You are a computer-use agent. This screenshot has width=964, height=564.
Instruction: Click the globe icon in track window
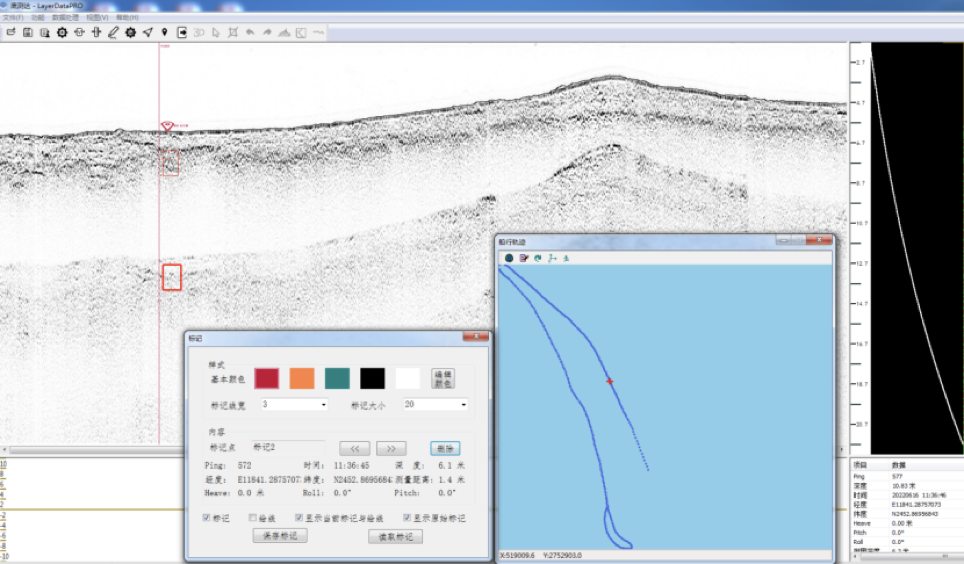tap(509, 258)
